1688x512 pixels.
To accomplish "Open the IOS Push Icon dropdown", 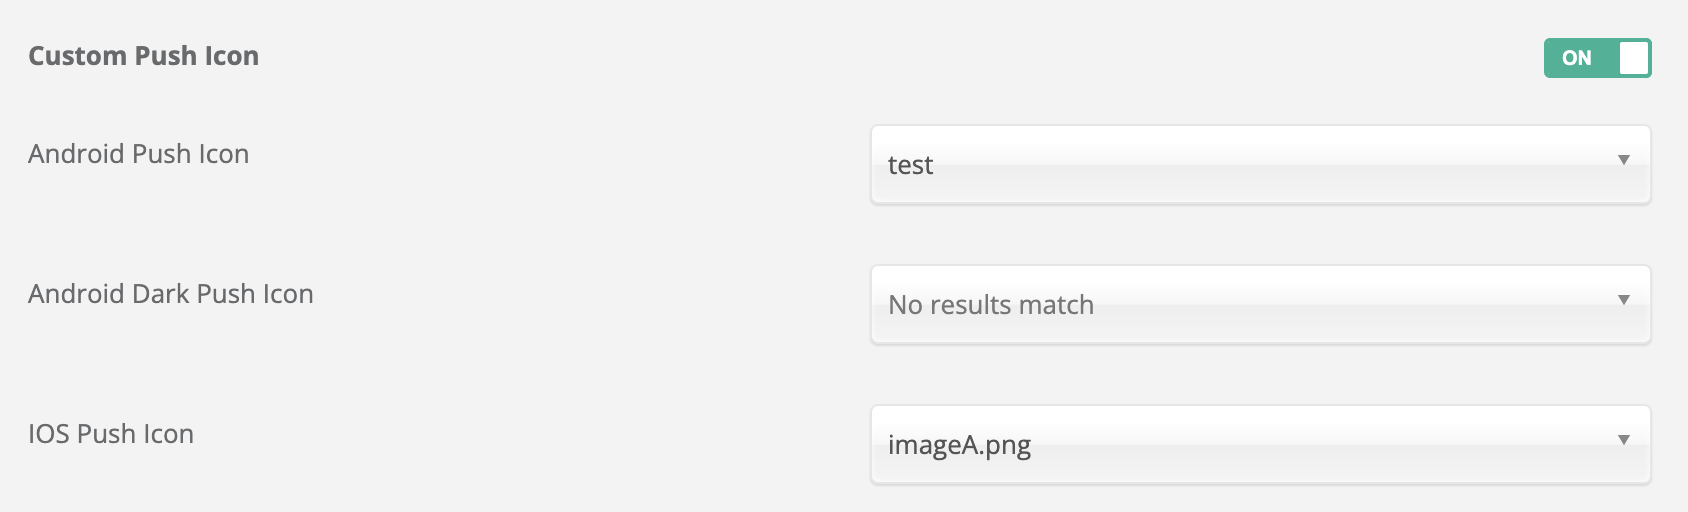I will tap(1260, 445).
